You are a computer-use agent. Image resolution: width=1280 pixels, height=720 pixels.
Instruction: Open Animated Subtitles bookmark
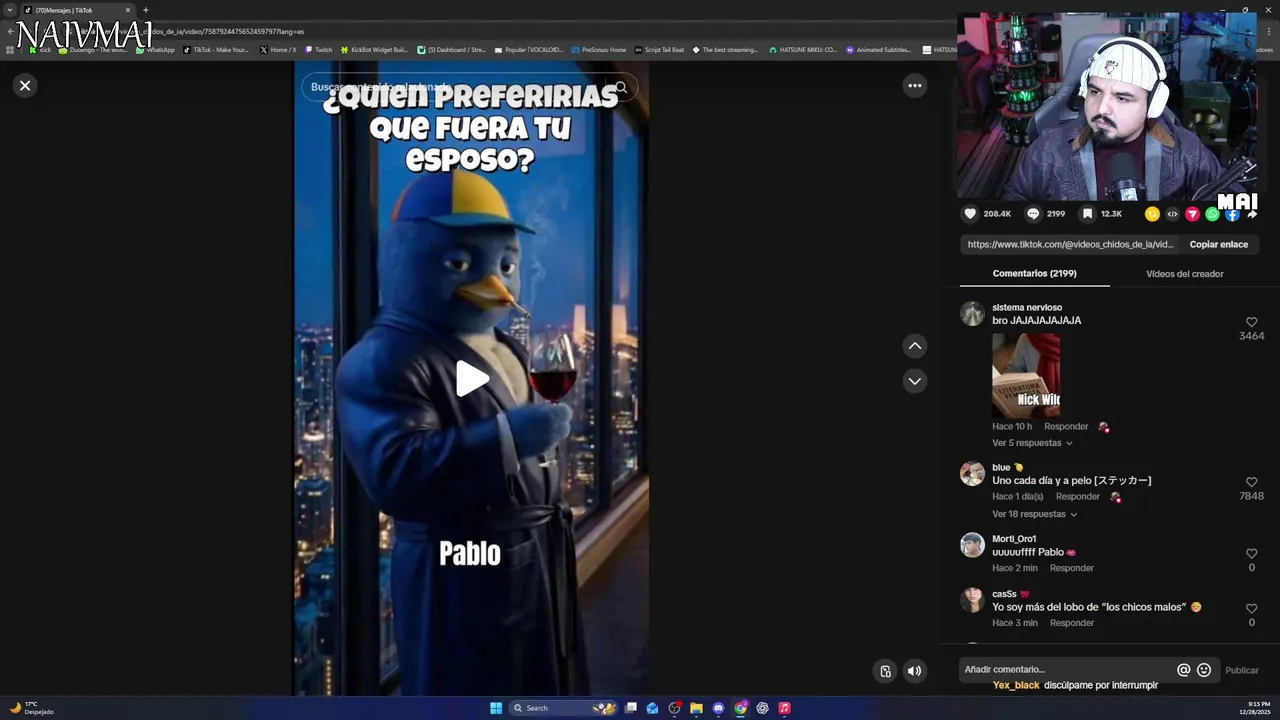[880, 50]
